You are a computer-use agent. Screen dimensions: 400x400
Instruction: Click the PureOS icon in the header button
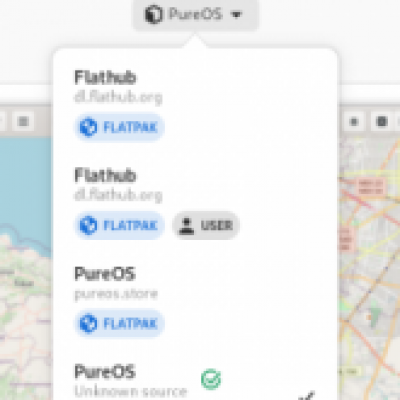pos(153,14)
